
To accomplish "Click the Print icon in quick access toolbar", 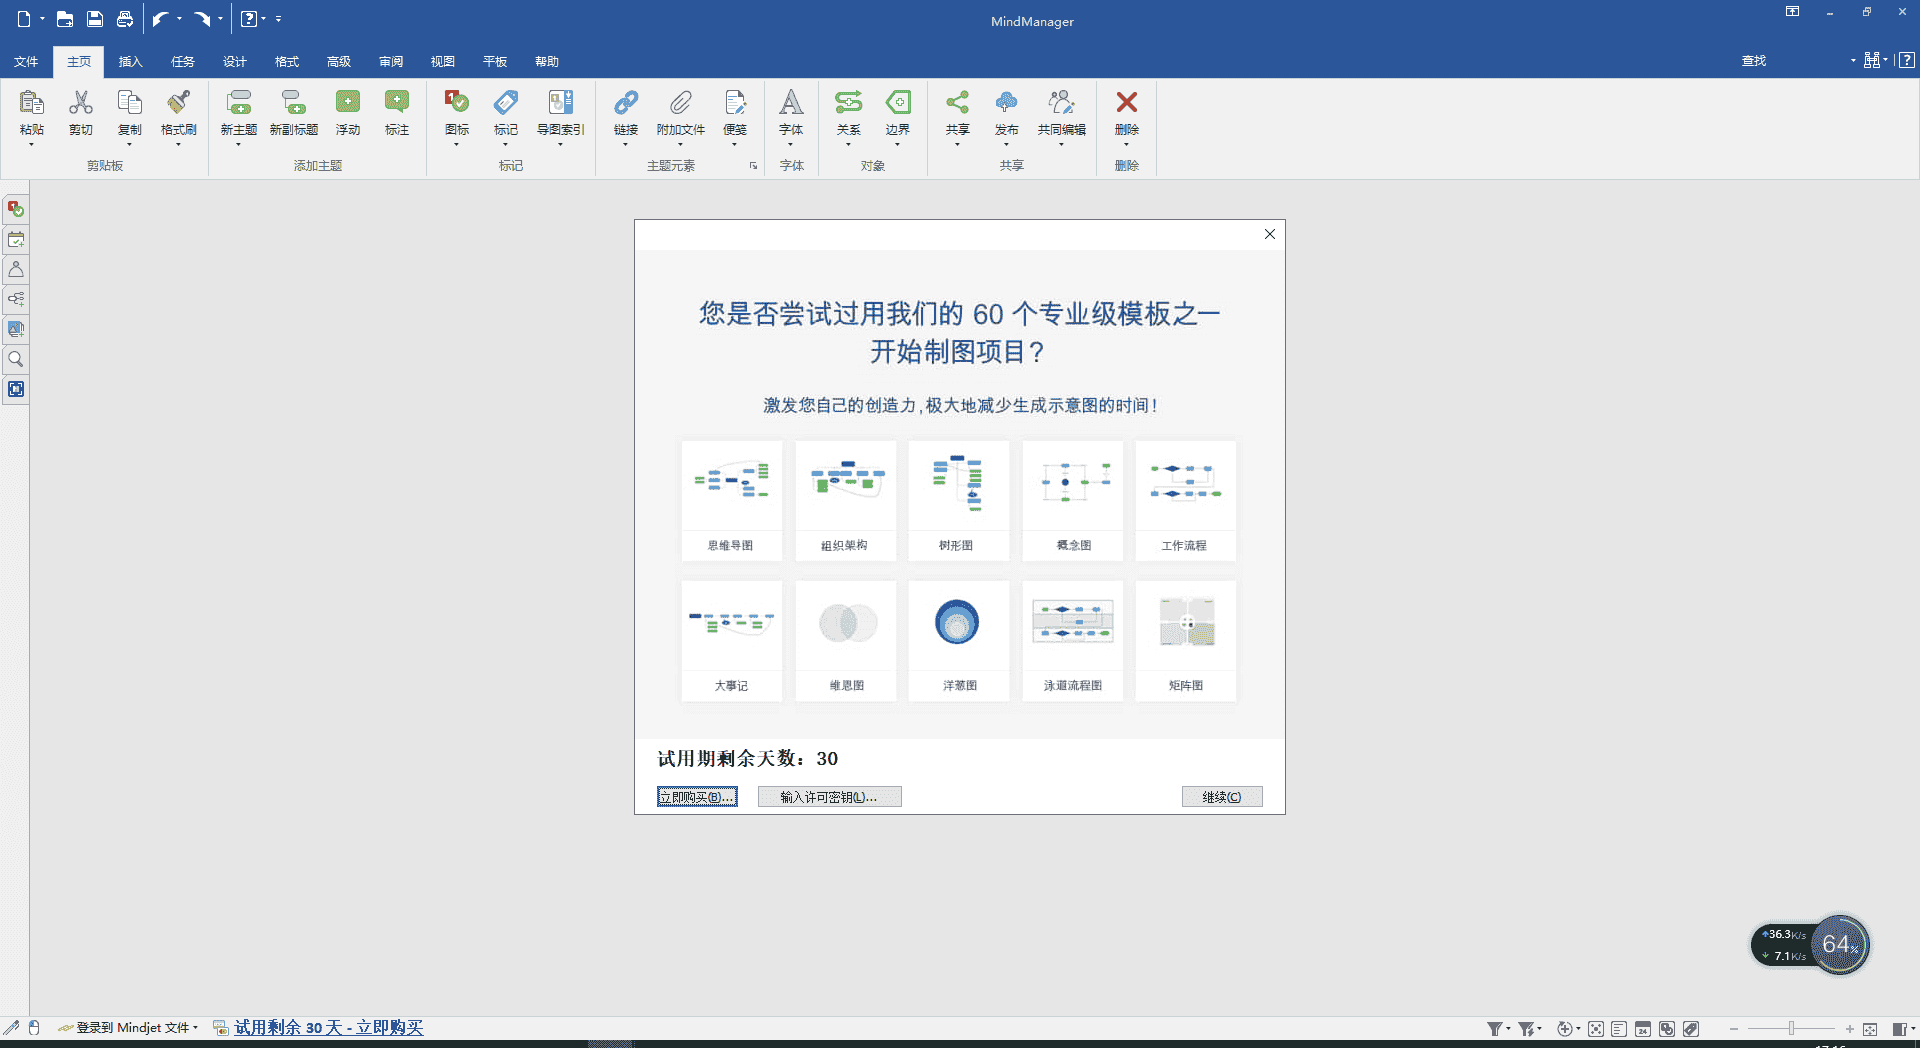I will click(x=125, y=19).
